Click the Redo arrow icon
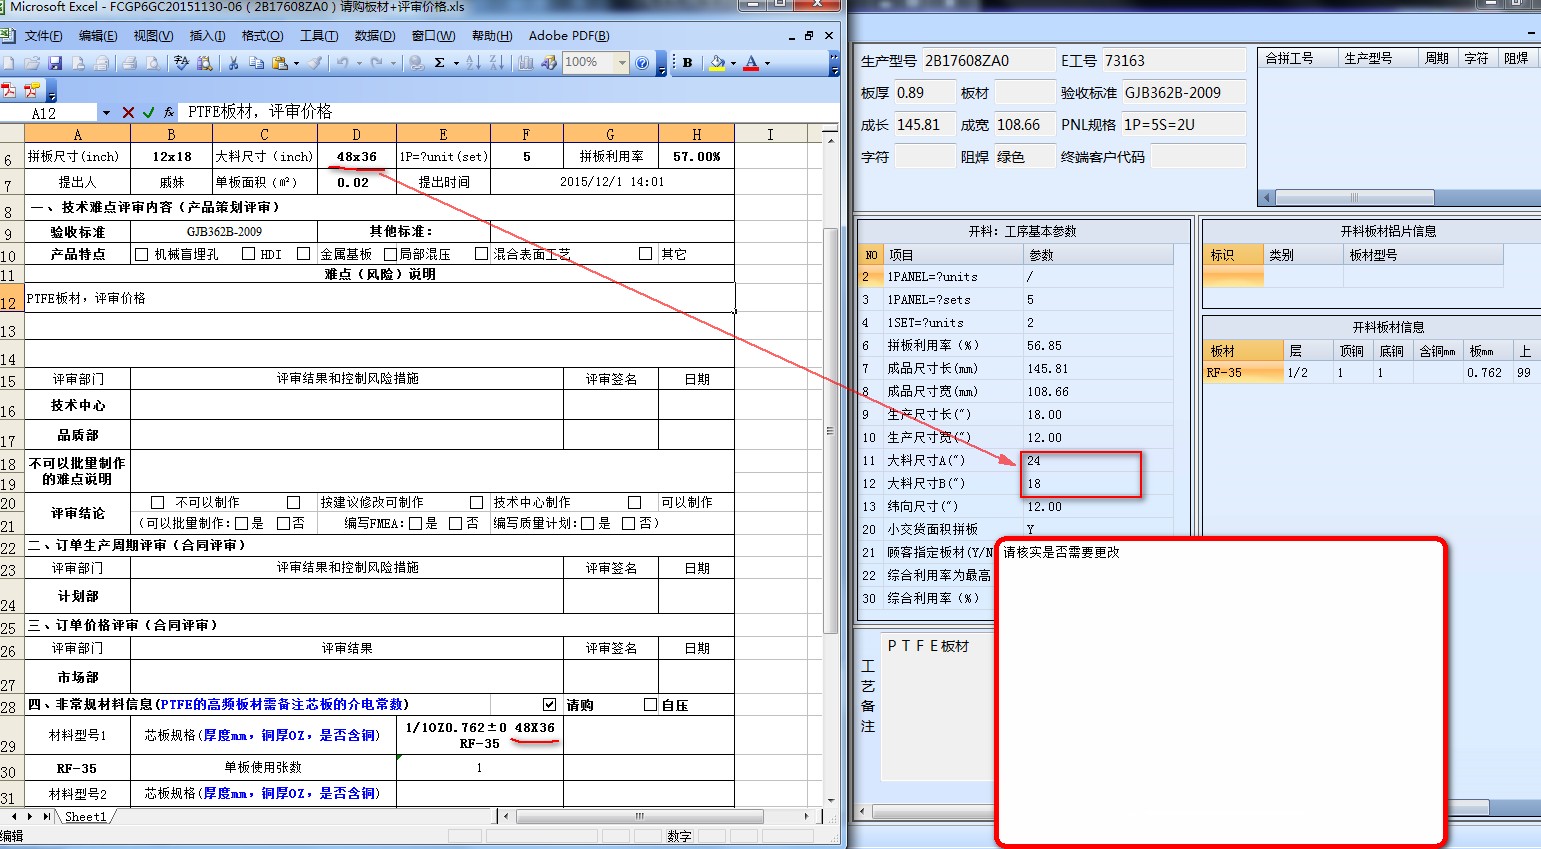Image resolution: width=1541 pixels, height=849 pixels. [377, 63]
